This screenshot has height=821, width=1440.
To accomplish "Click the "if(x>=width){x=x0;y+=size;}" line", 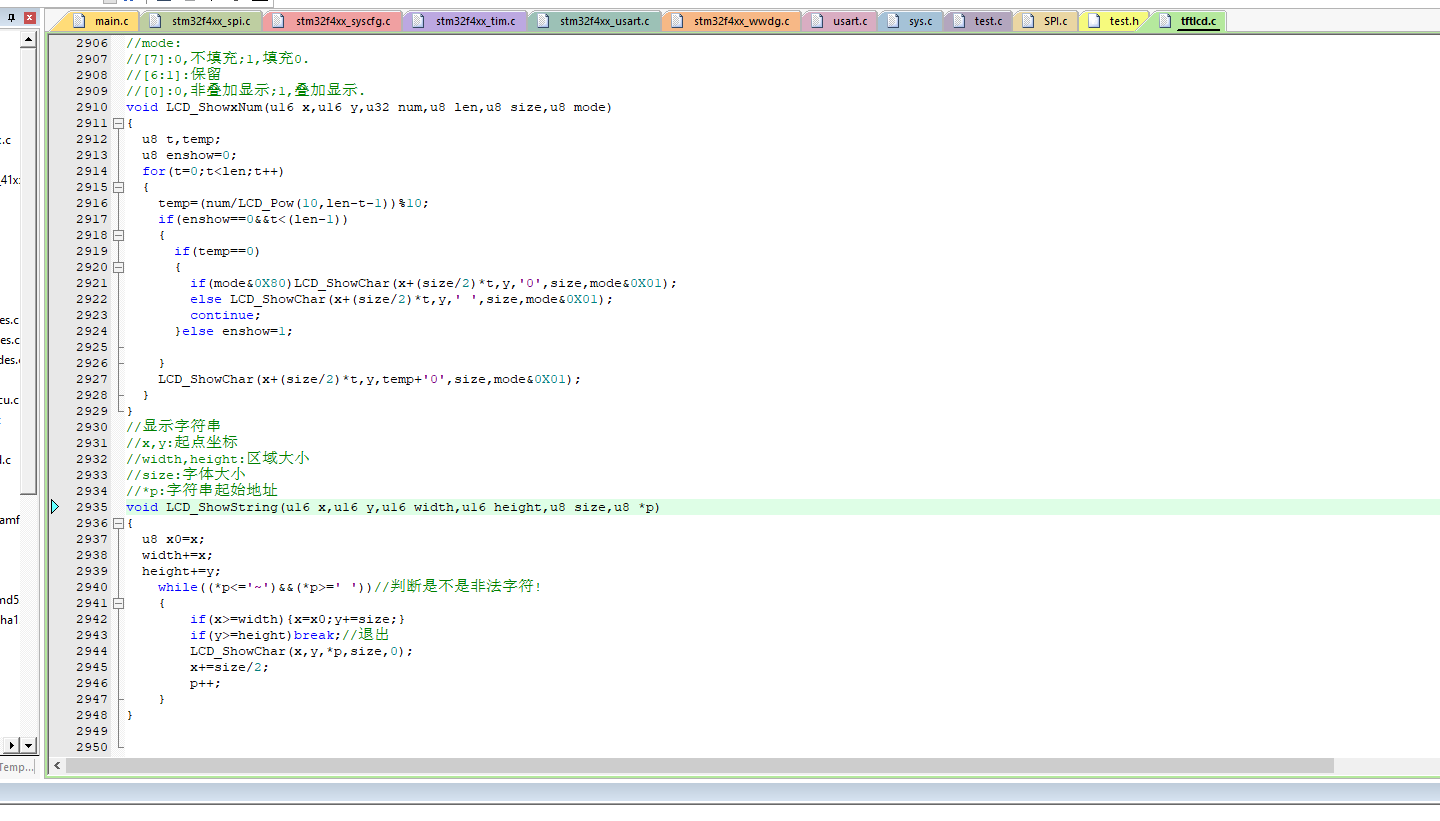I will (297, 619).
